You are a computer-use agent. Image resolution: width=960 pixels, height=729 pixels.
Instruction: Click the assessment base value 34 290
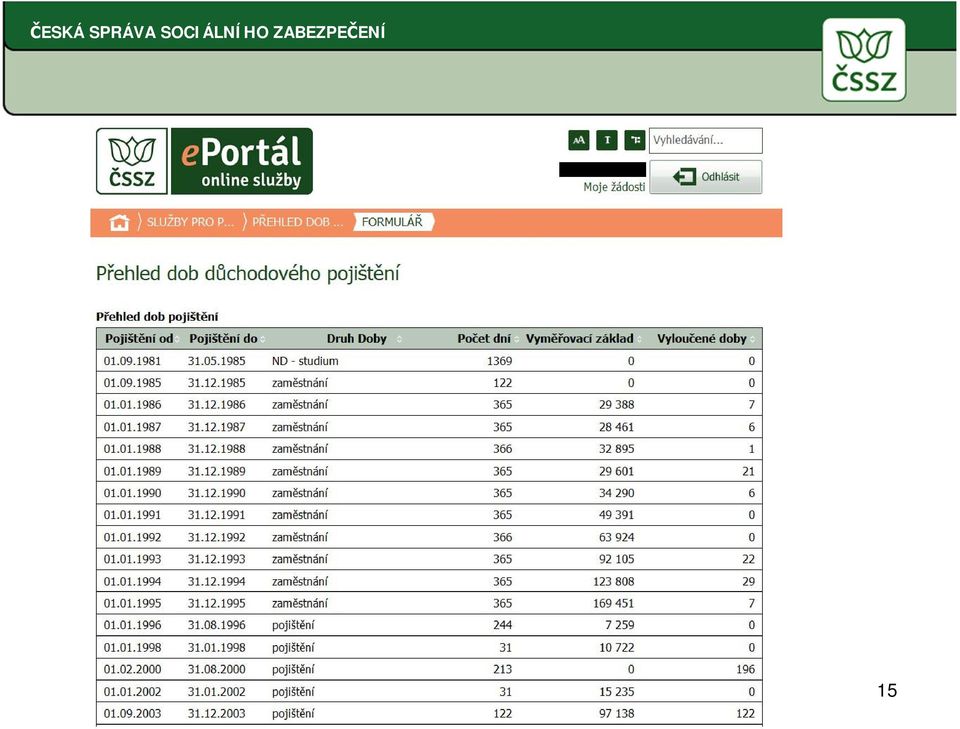[617, 493]
